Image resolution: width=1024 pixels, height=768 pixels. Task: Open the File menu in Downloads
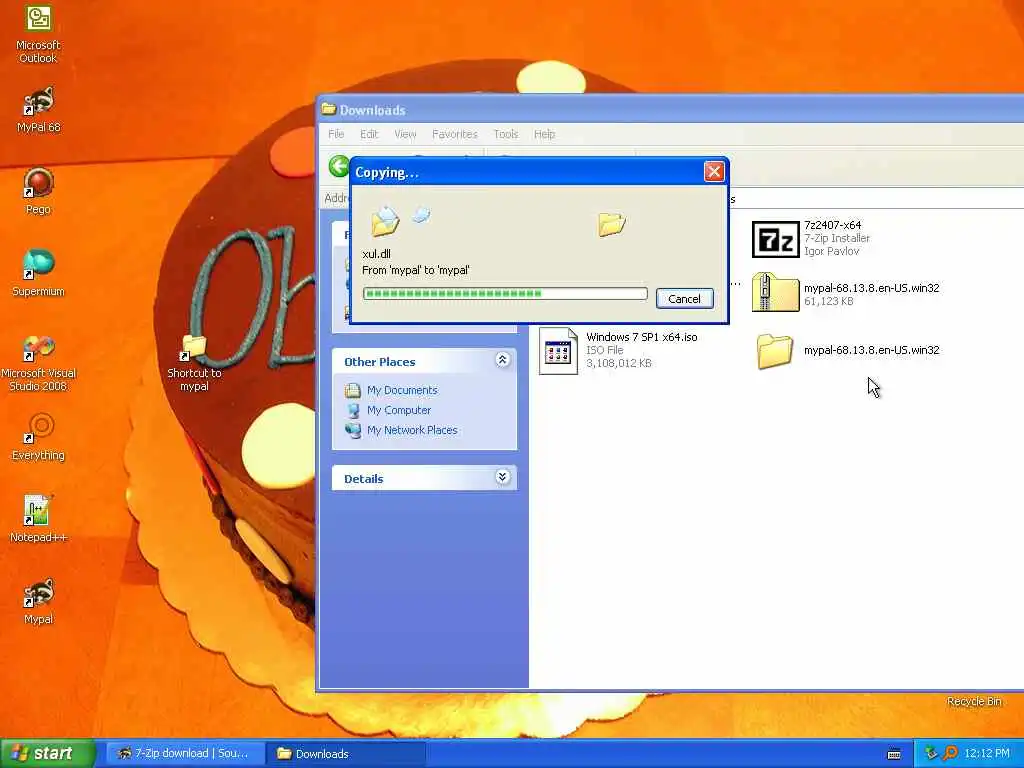336,134
